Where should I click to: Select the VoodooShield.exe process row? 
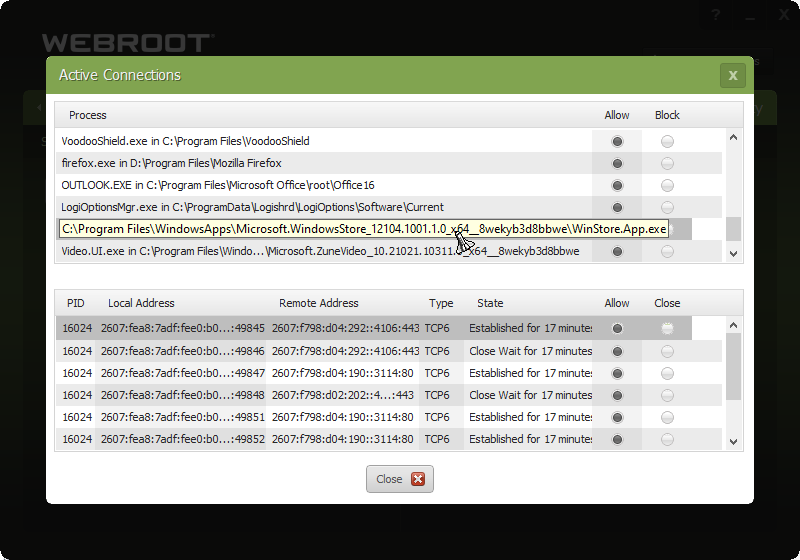(389, 141)
